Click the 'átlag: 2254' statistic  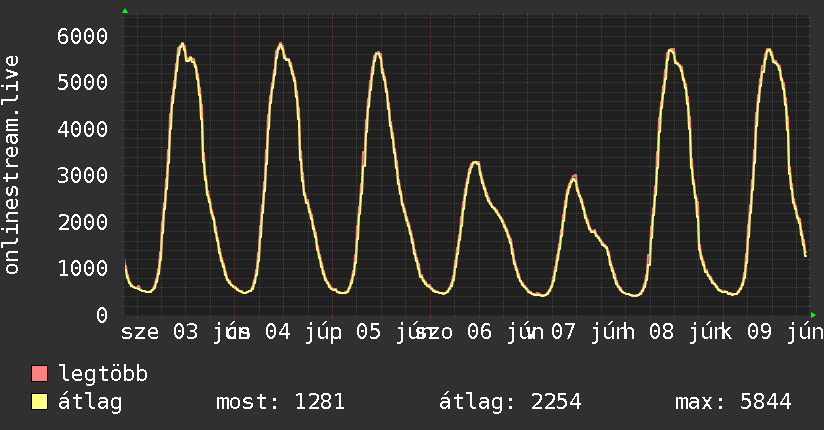point(510,402)
